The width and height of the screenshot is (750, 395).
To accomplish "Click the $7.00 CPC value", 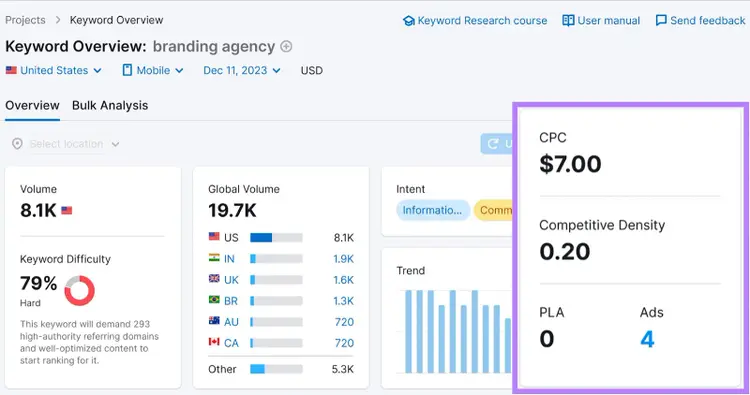I will click(x=570, y=164).
